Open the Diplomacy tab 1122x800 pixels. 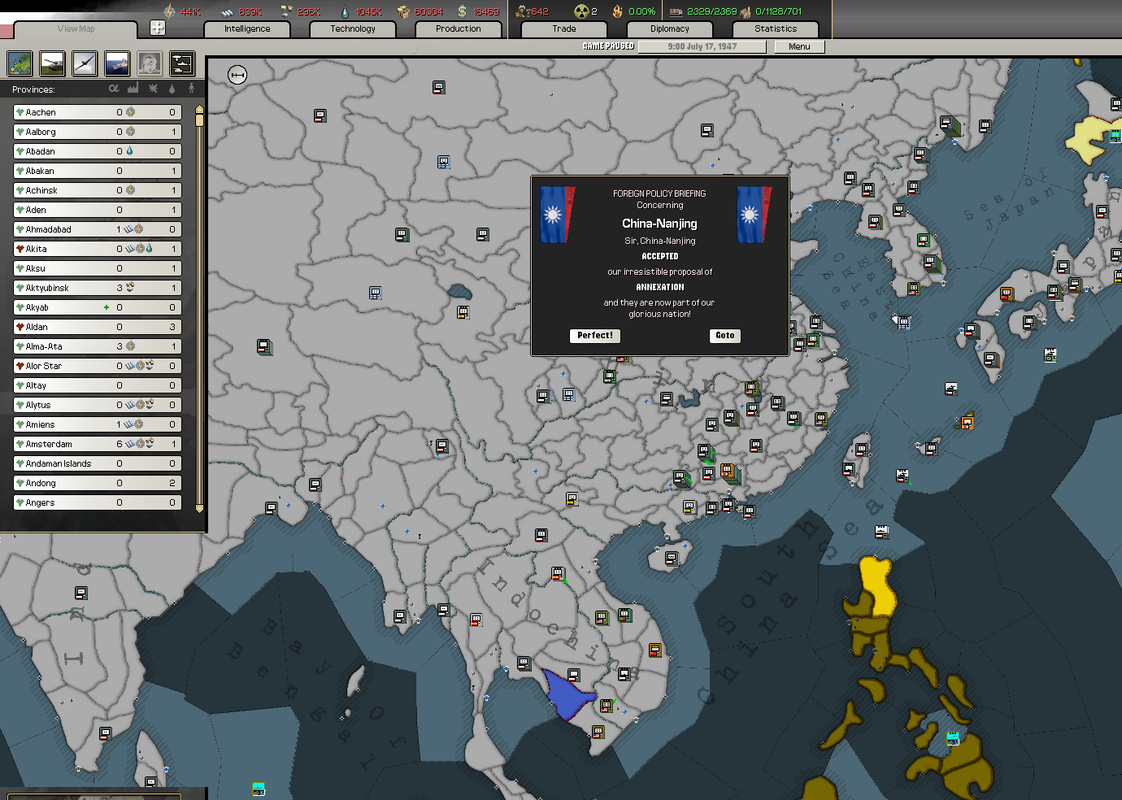pos(670,29)
